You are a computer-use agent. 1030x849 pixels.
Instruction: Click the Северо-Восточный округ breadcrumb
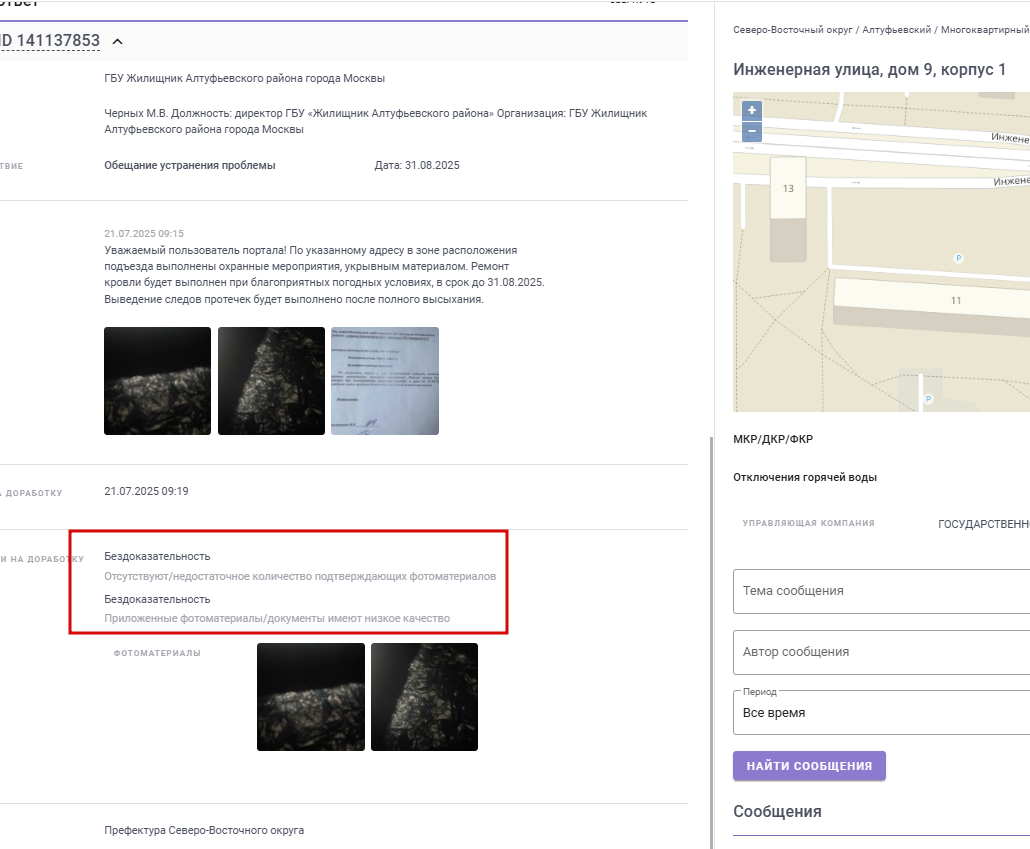[793, 30]
